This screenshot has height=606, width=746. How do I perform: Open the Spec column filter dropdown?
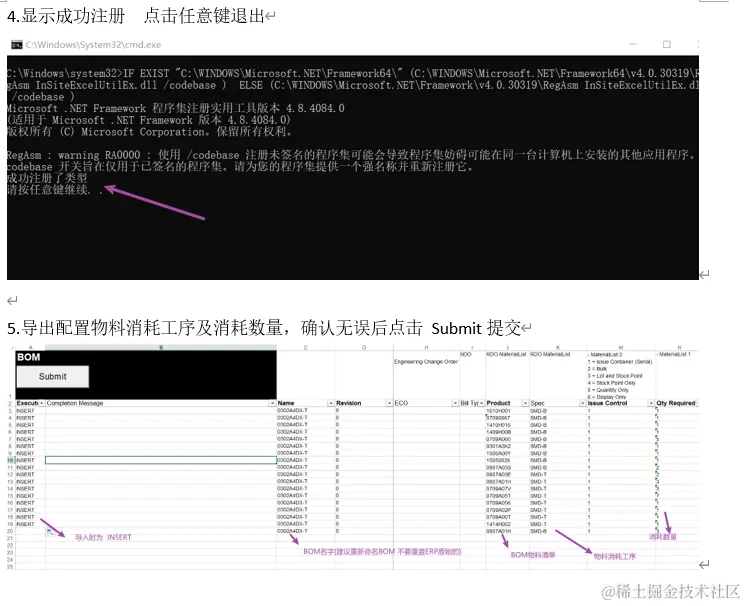coord(582,403)
